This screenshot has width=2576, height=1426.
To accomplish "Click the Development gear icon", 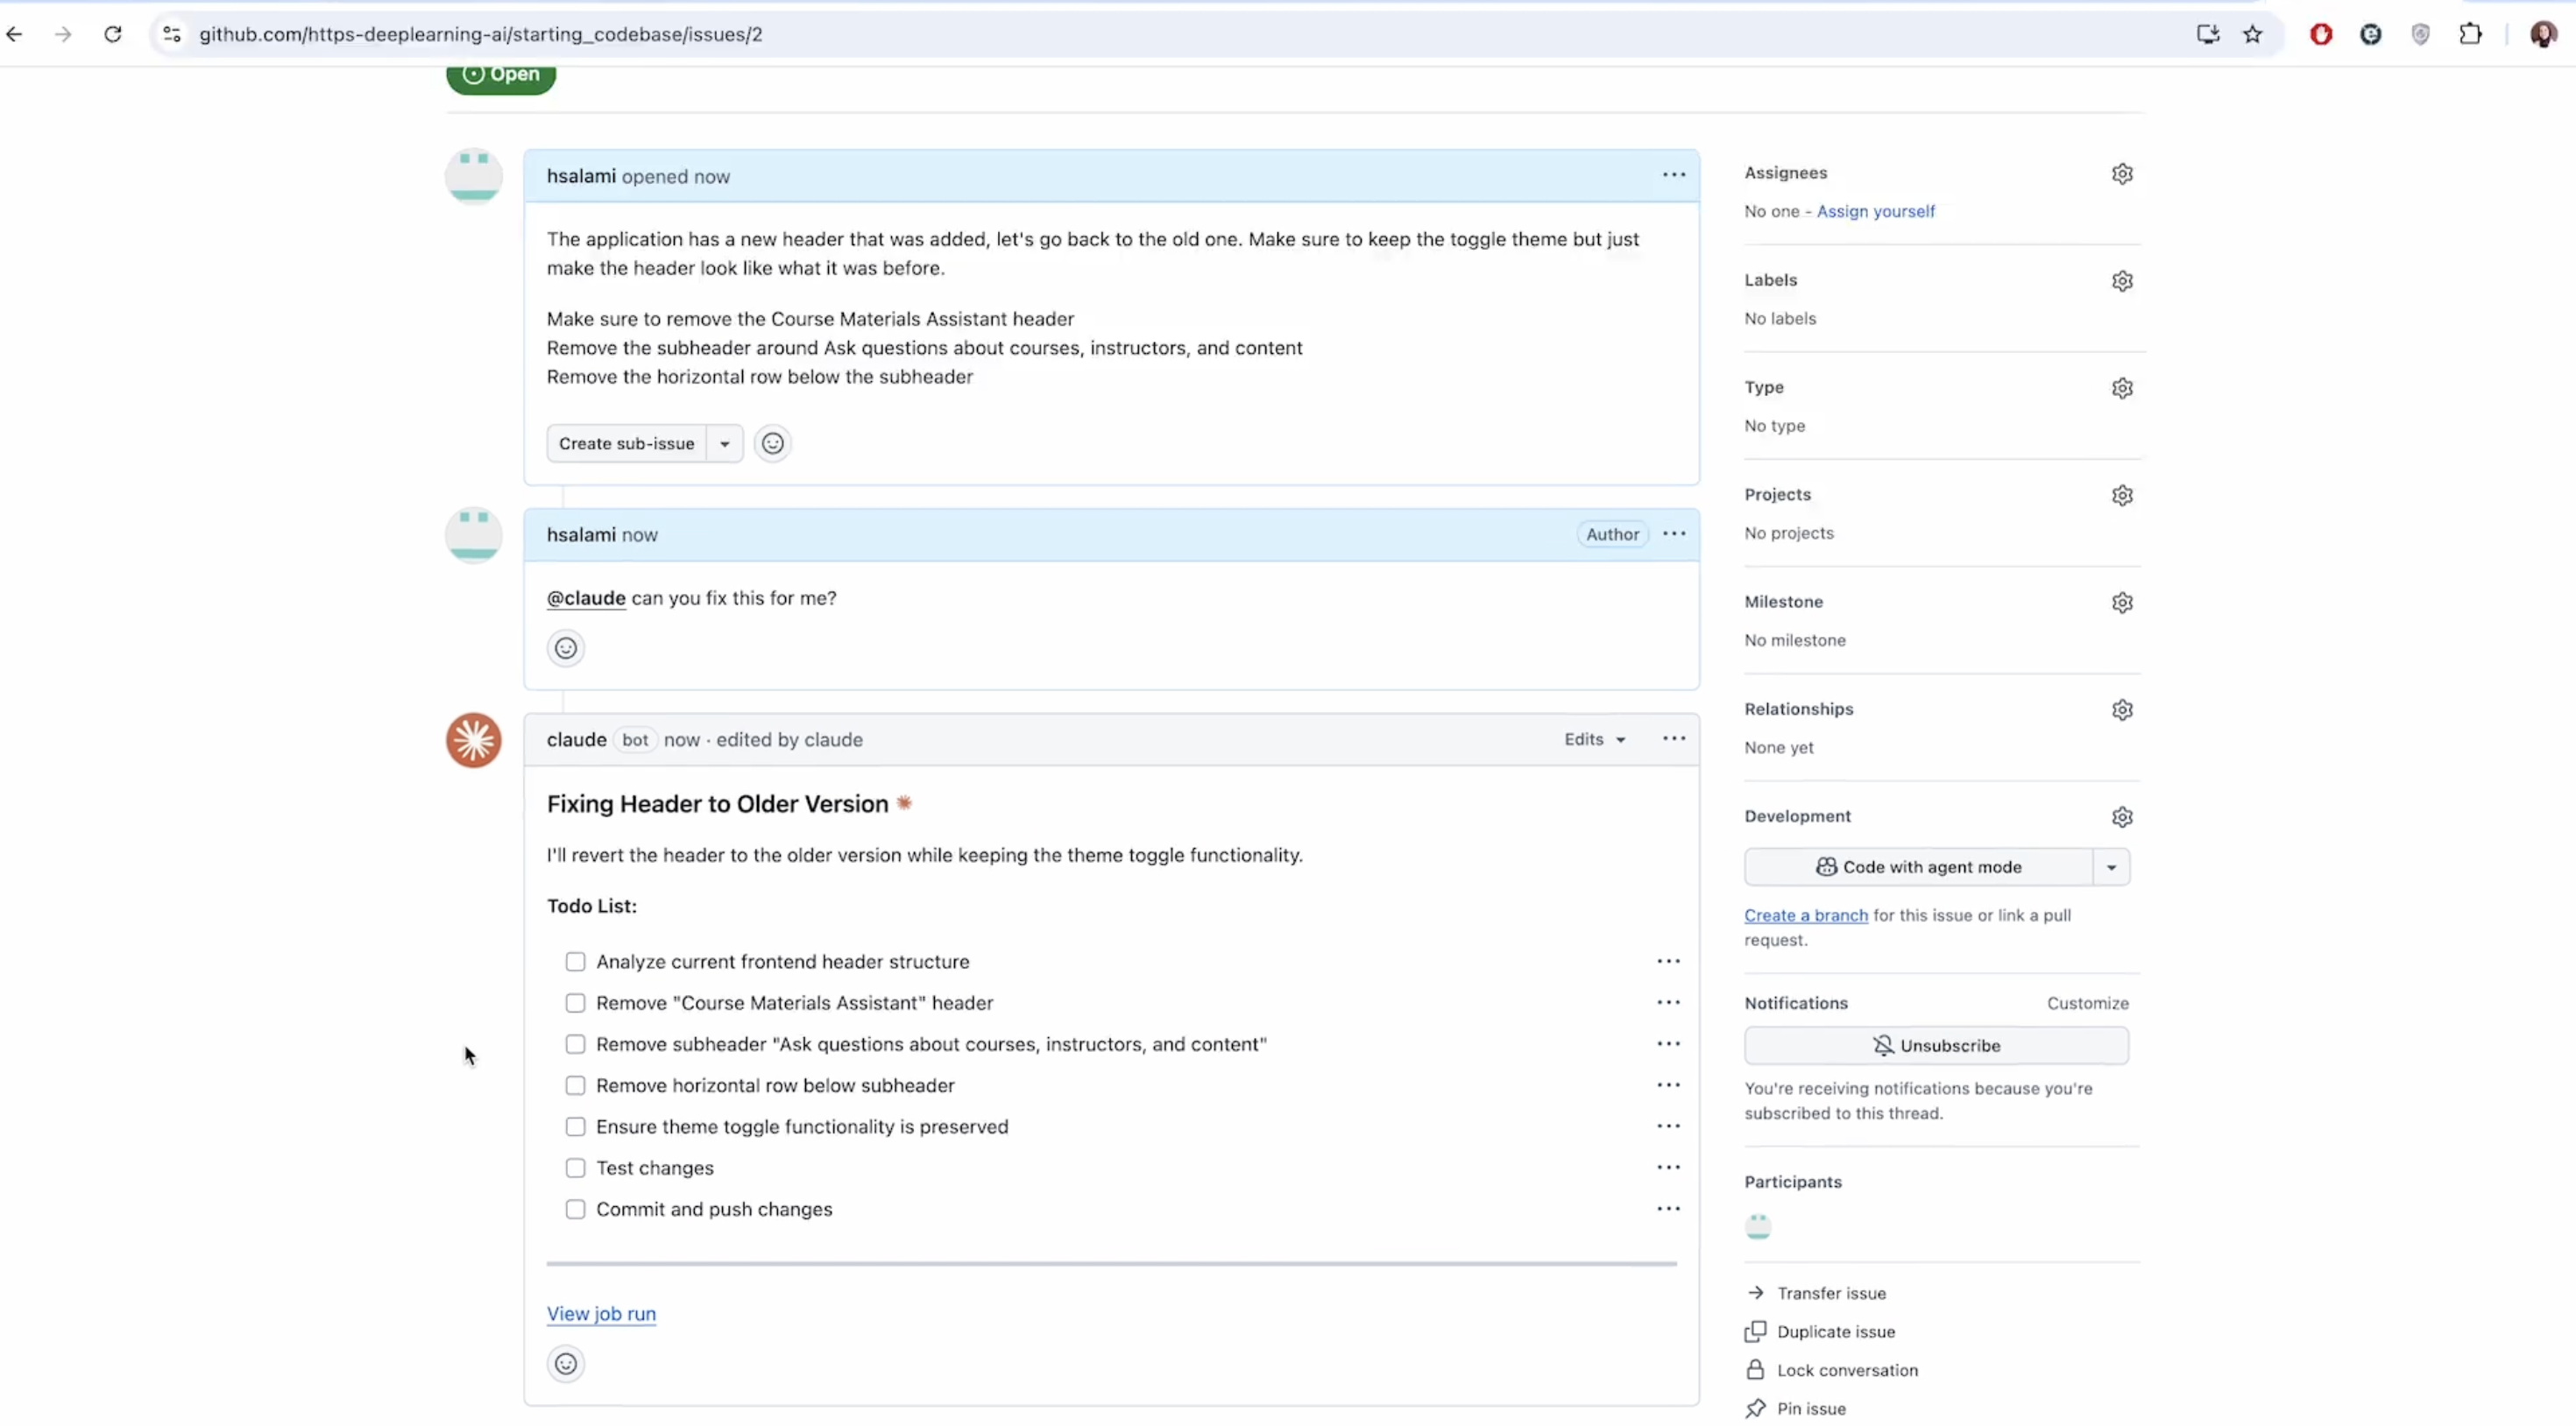I will coord(2122,817).
